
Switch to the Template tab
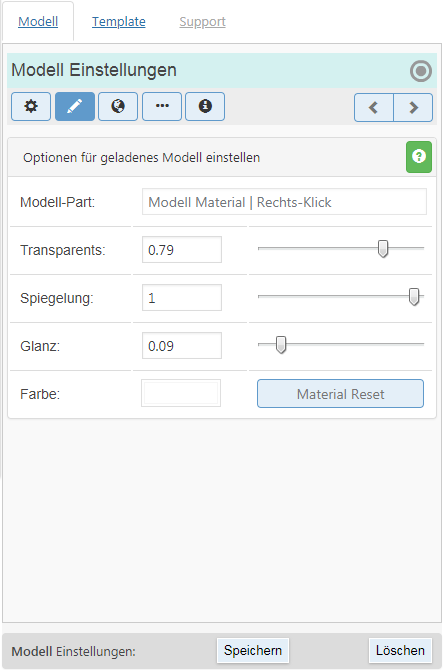point(119,21)
